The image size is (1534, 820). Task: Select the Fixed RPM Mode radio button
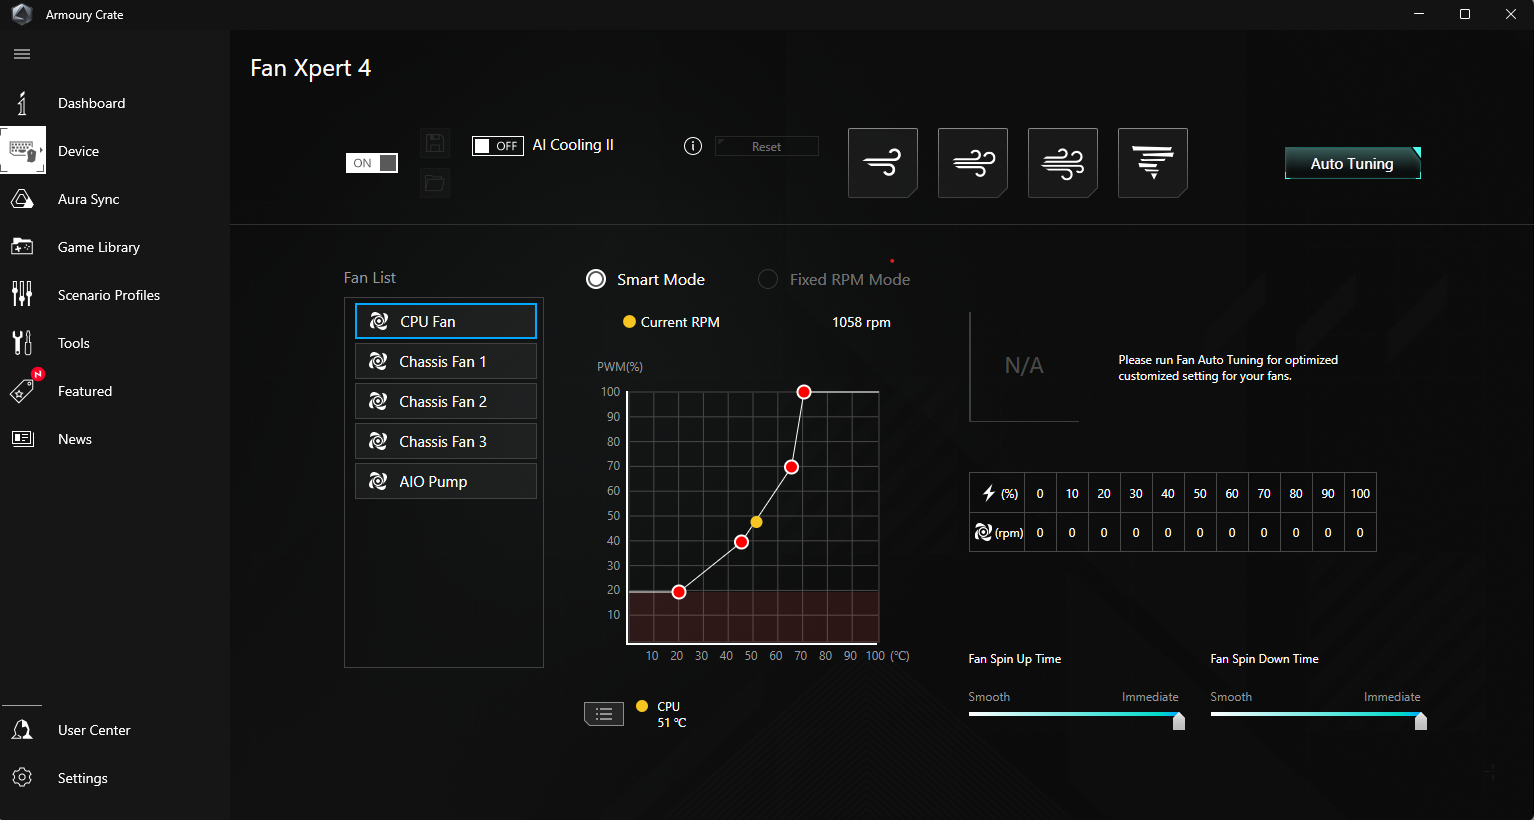coord(768,279)
